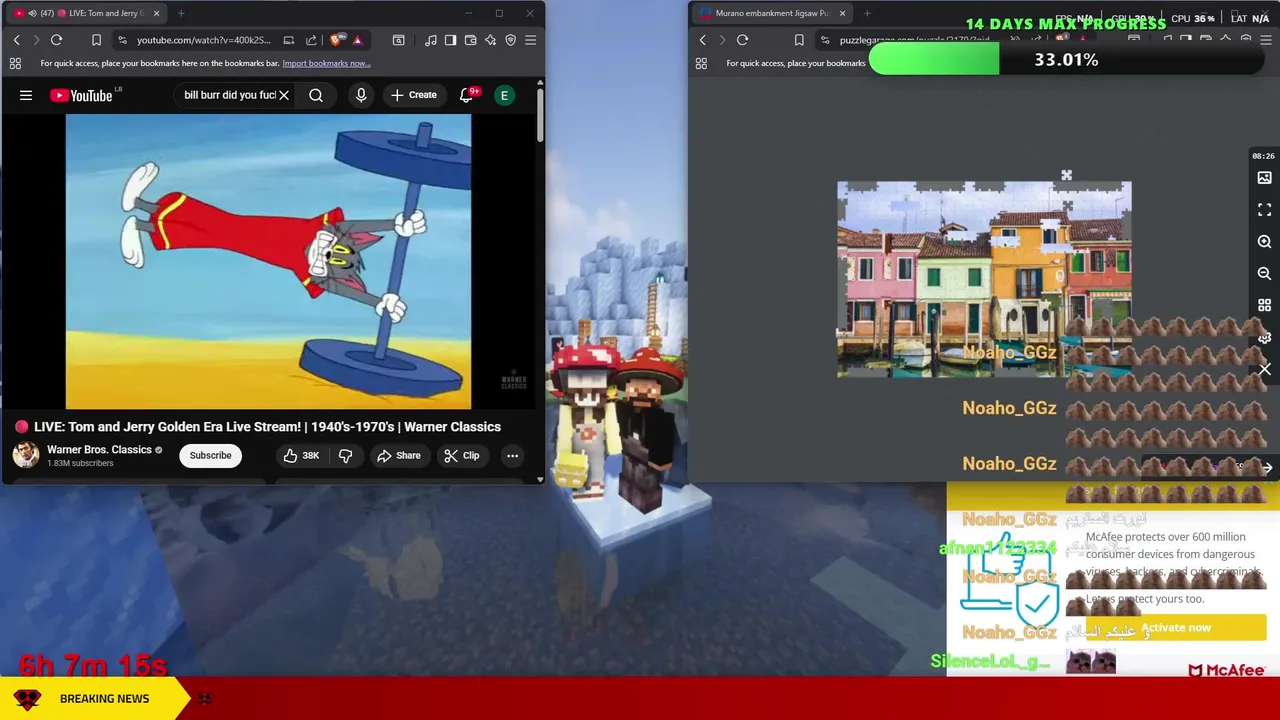The height and width of the screenshot is (720, 1280).
Task: Click the assembled Murano jigsaw image
Action: [984, 279]
